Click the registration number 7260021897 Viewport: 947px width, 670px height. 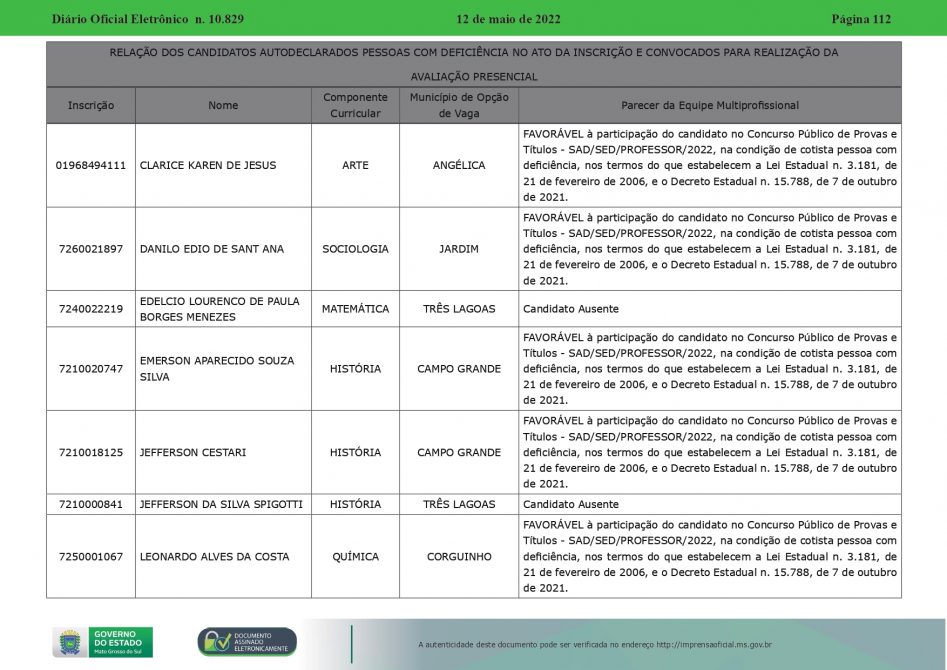[91, 249]
